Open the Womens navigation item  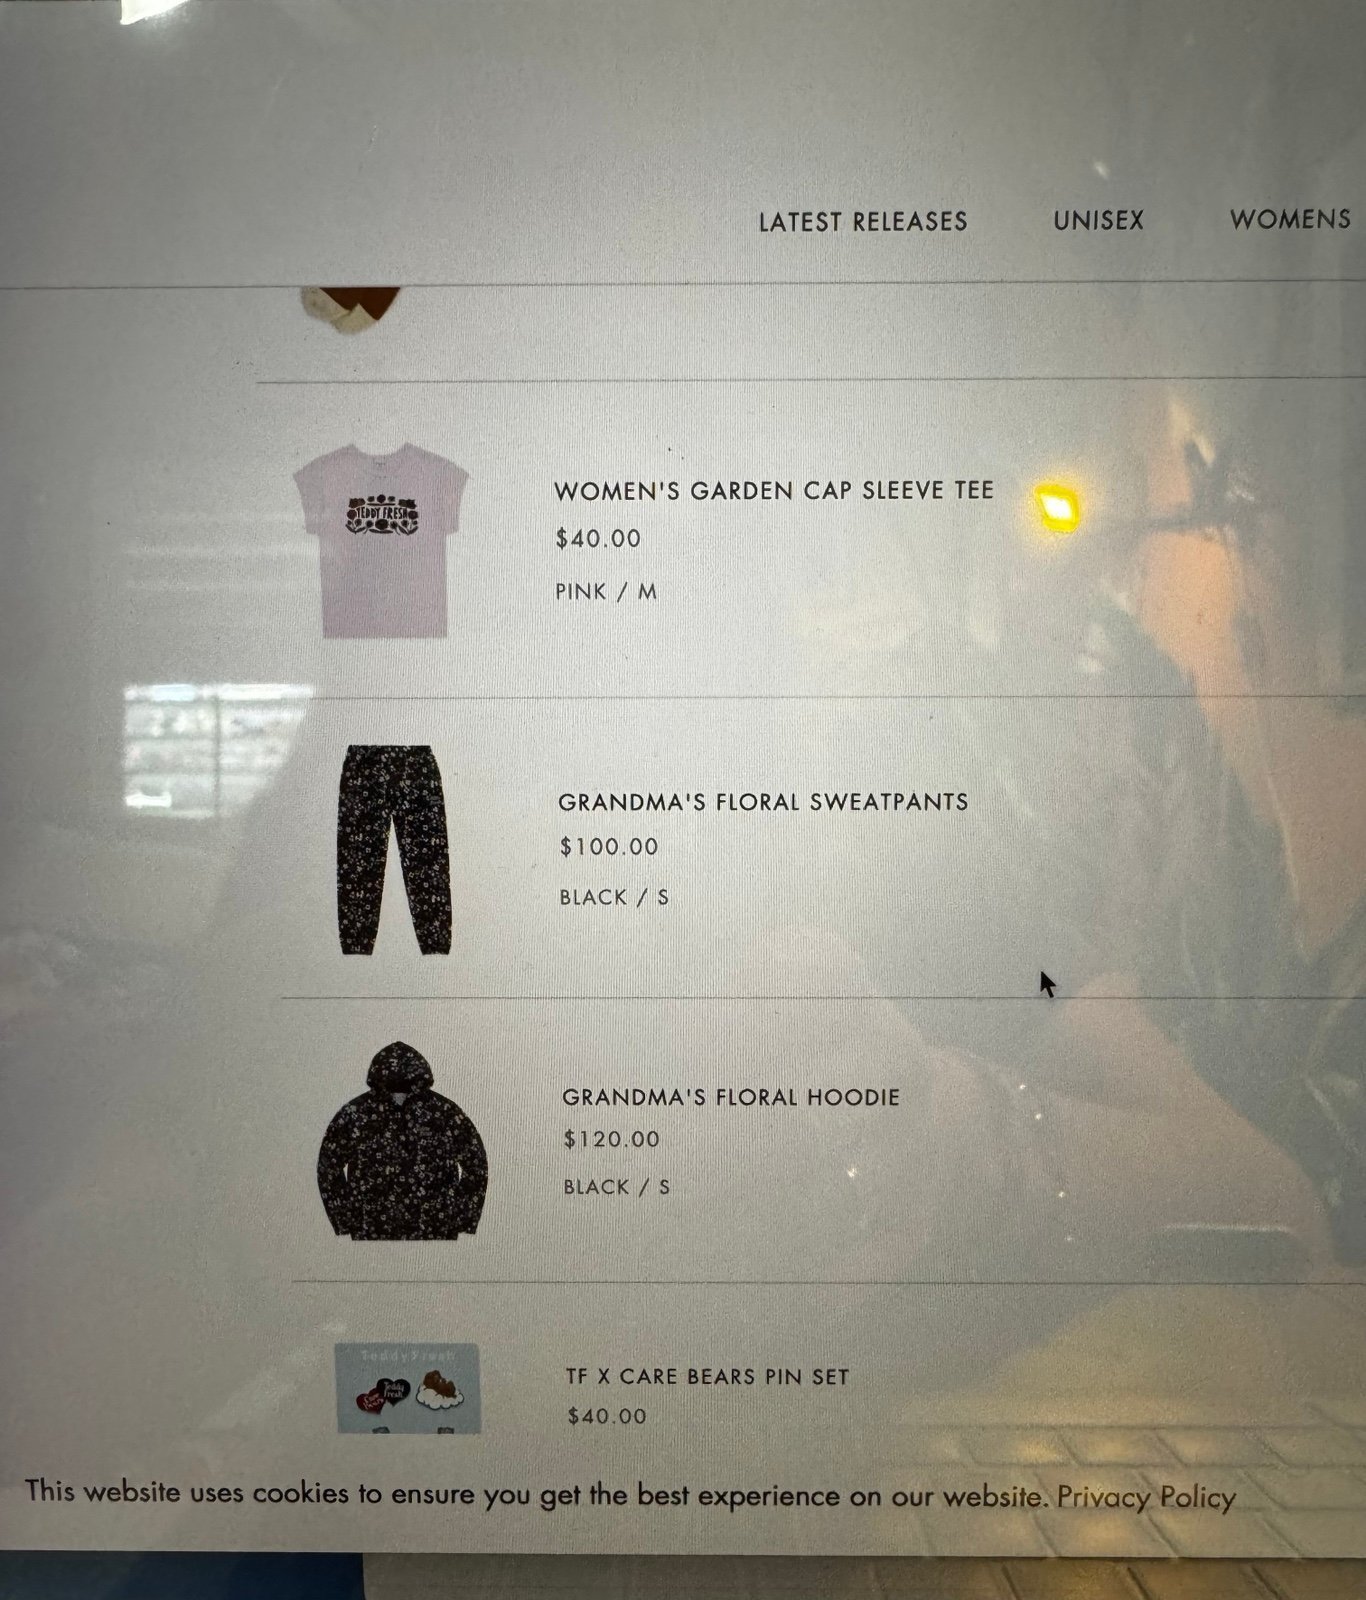[x=1290, y=220]
